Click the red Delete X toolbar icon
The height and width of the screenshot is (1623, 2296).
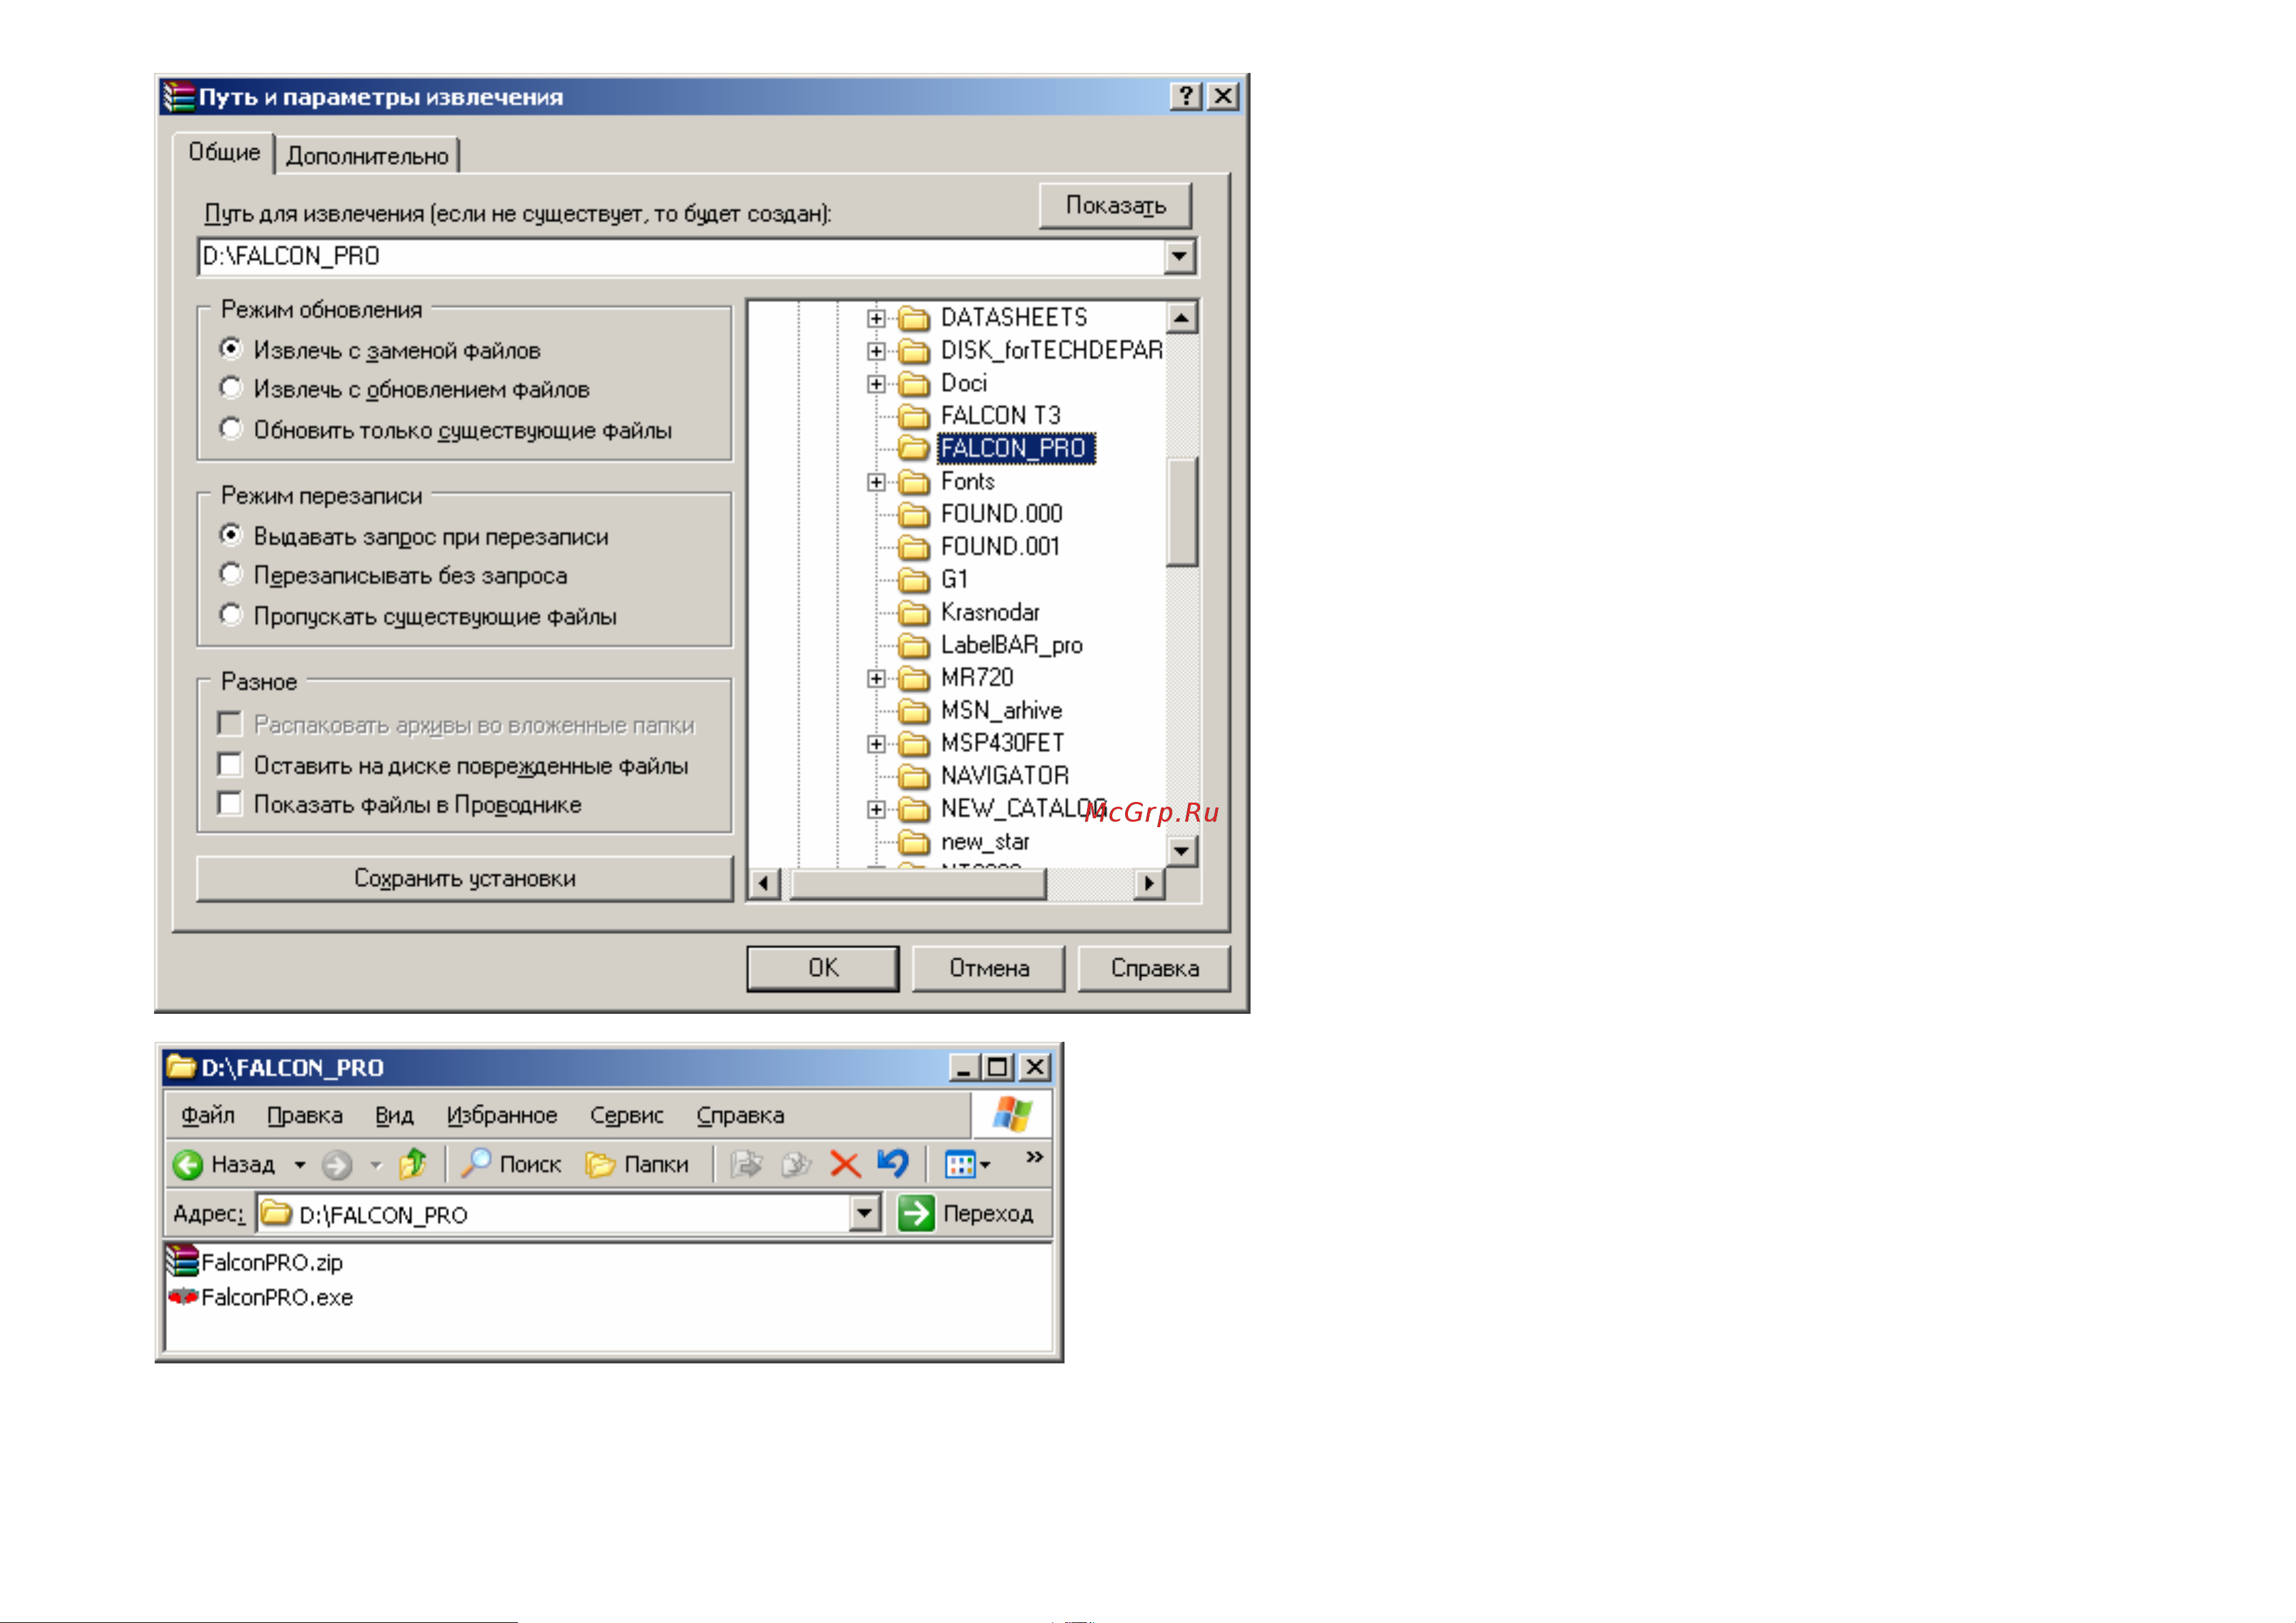pos(845,1164)
